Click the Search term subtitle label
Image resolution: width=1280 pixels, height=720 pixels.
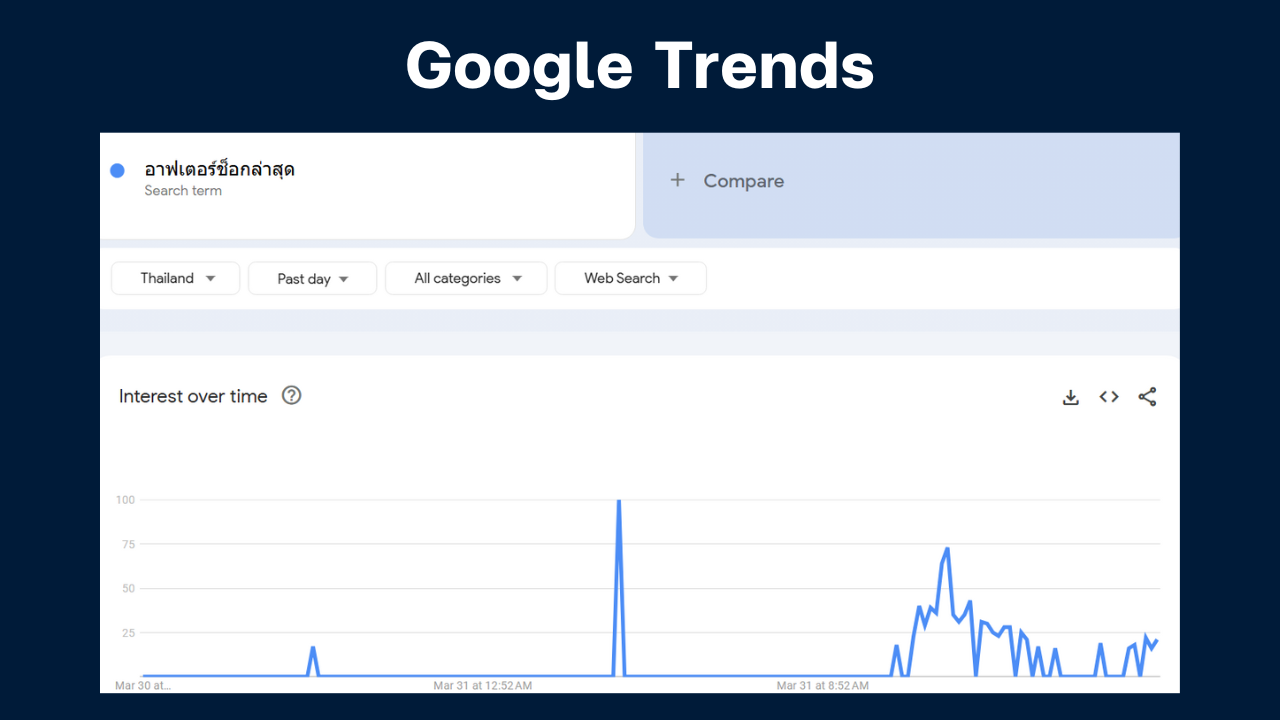point(183,190)
